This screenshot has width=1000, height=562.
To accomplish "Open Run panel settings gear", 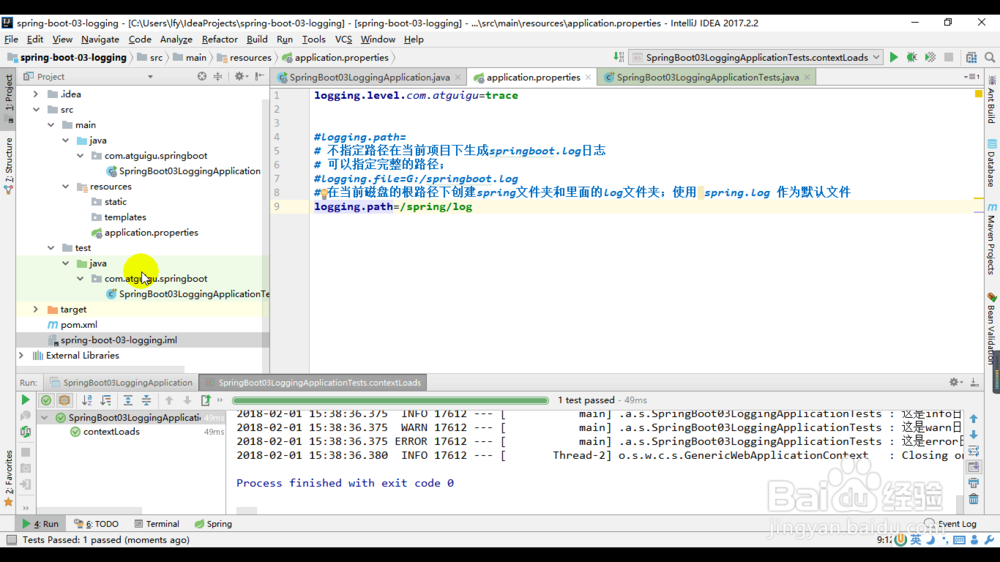I will [955, 382].
